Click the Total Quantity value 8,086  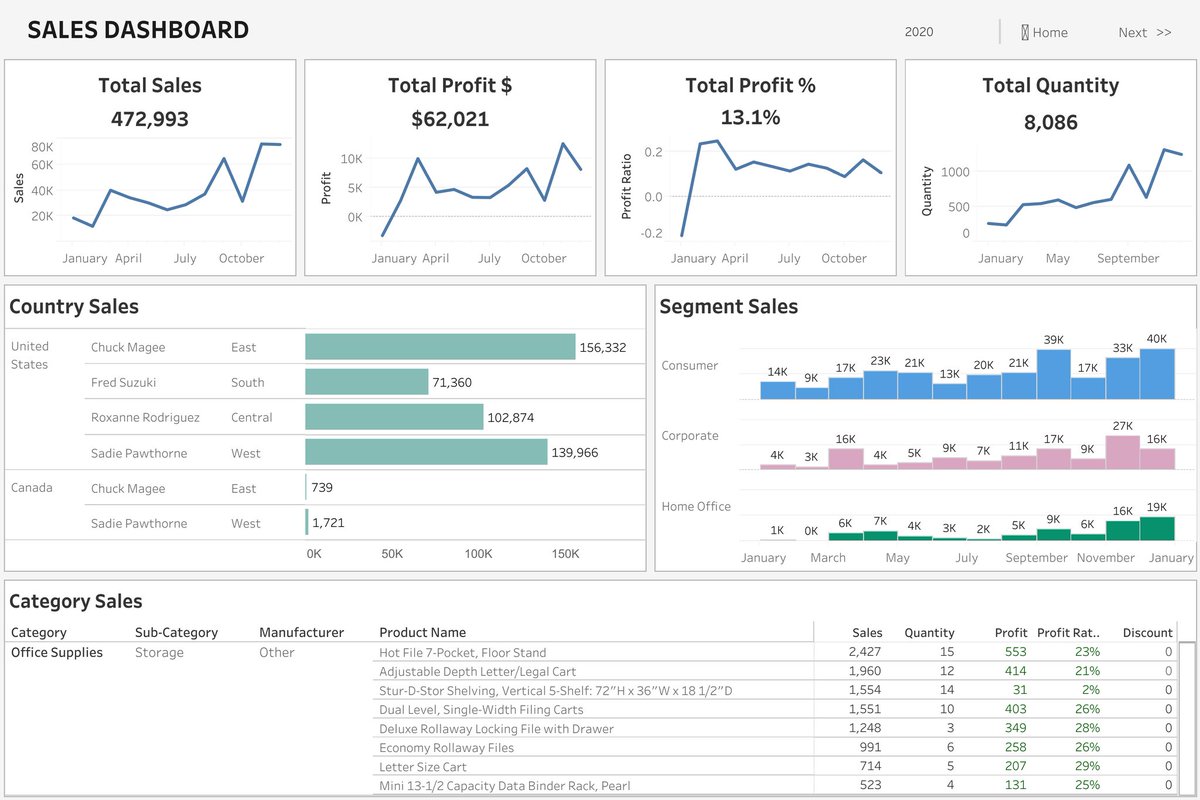tap(1050, 122)
